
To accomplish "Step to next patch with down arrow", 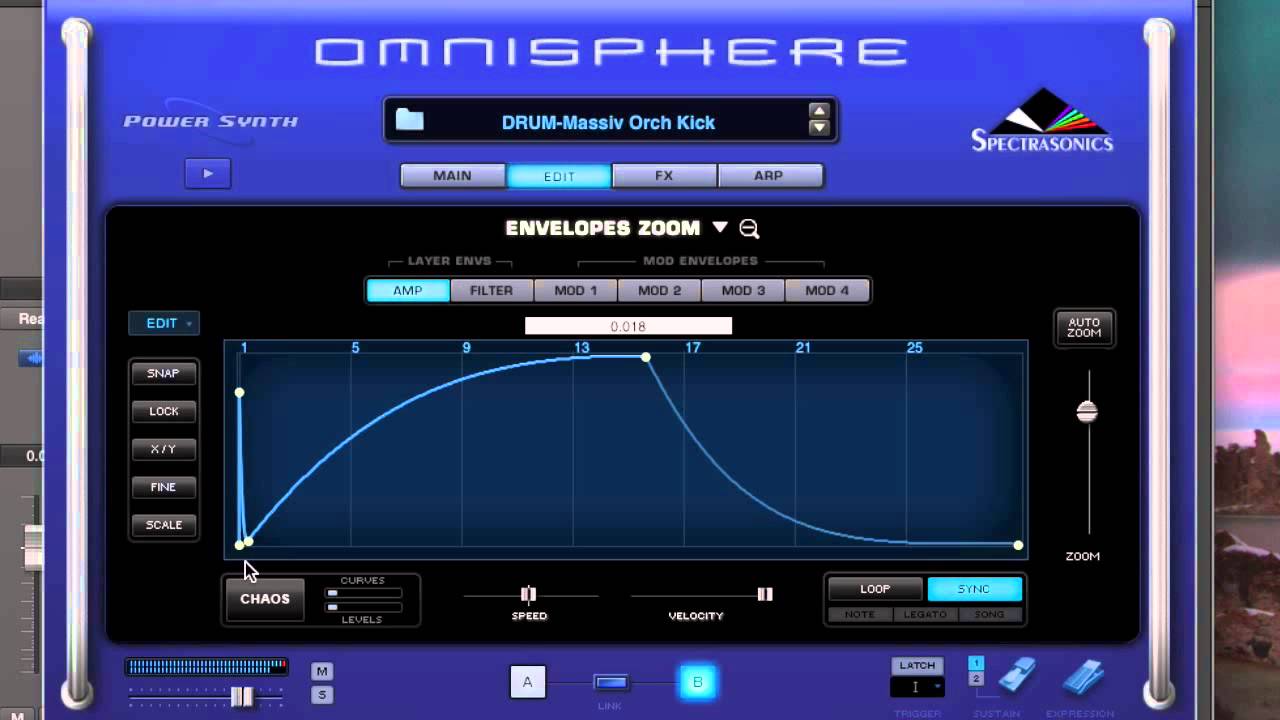I will point(819,128).
